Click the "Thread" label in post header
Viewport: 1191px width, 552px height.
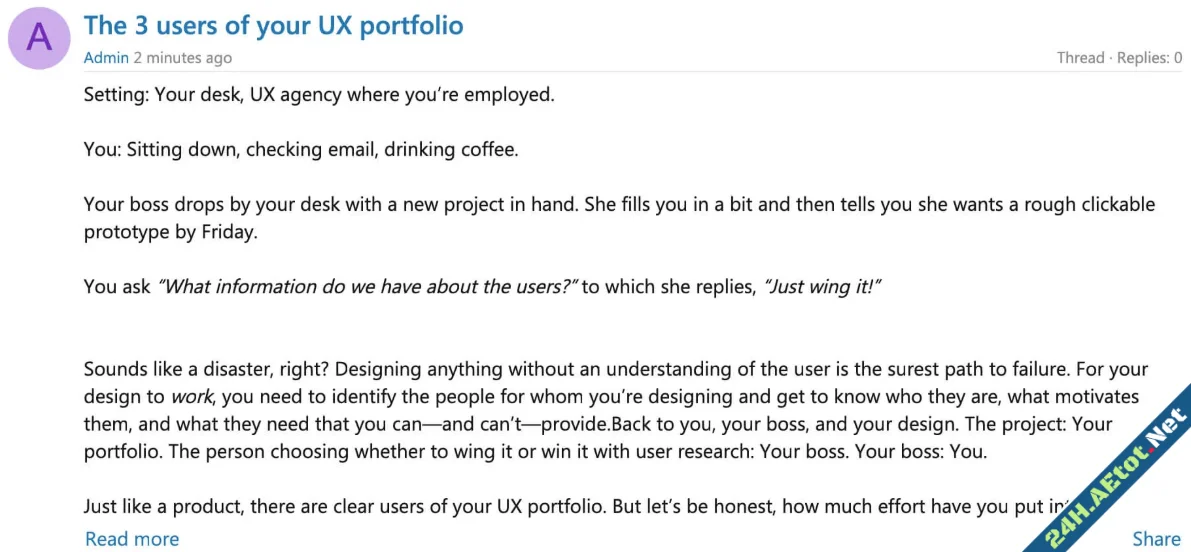click(1080, 58)
